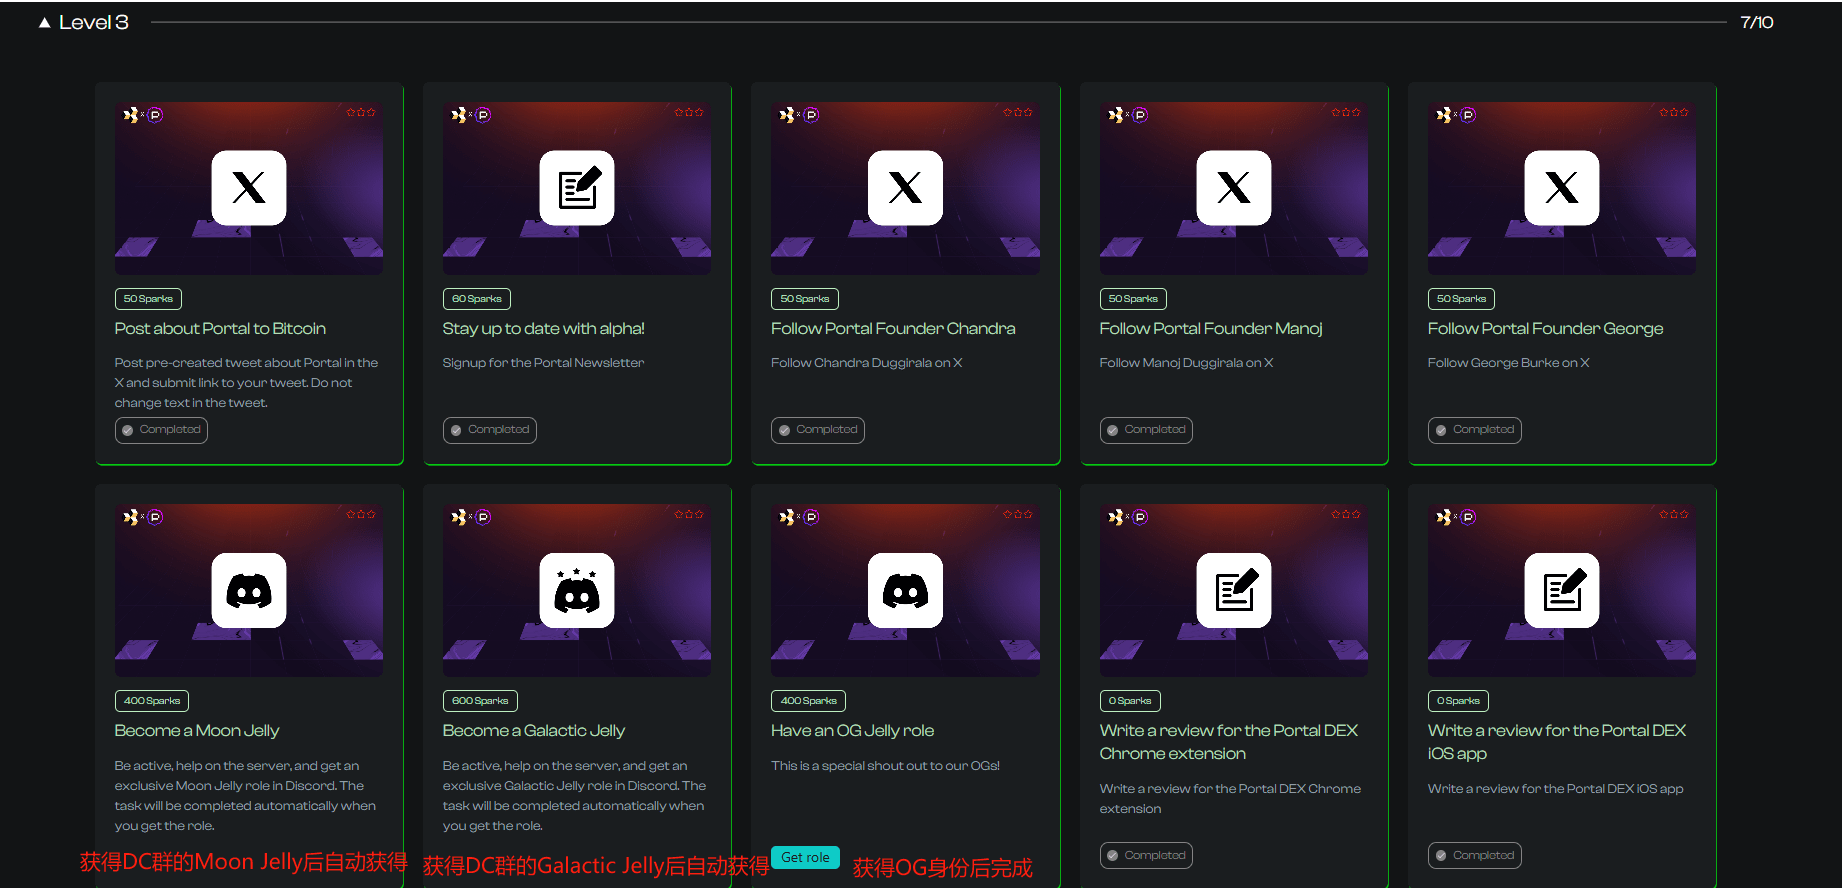The width and height of the screenshot is (1842, 888).
Task: Click the 60 Sparks badge on newsletter card
Action: [477, 299]
